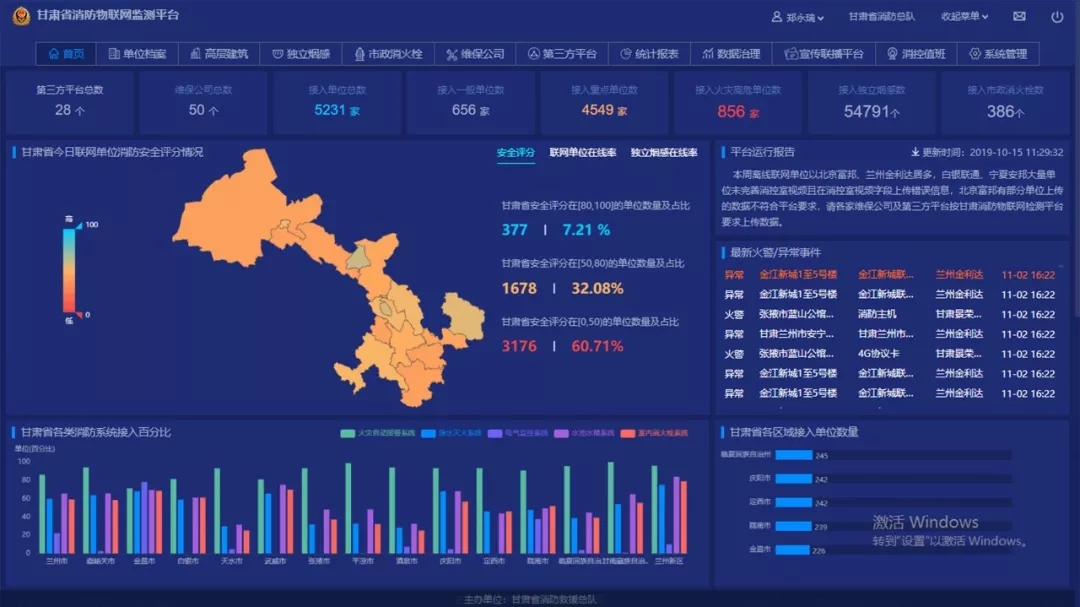
Task: Click the 金昌市 bar showing 226
Action: pyautogui.click(x=792, y=550)
